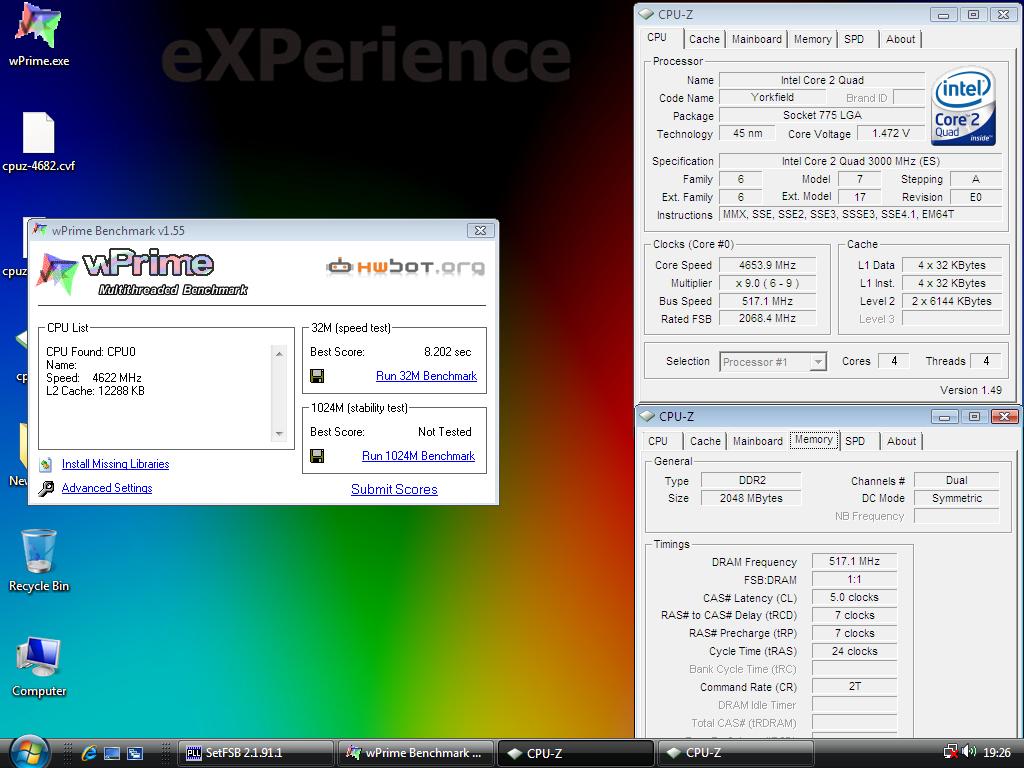Screen dimensions: 1024x768
Task: Open Mainboard tab in lower CPU-Z window
Action: [758, 441]
